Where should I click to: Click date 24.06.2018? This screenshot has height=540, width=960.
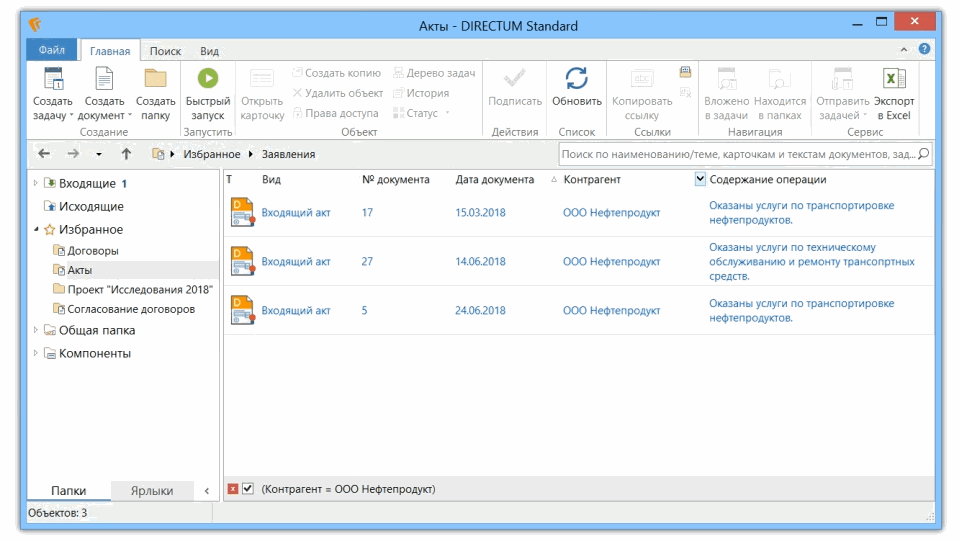[481, 310]
